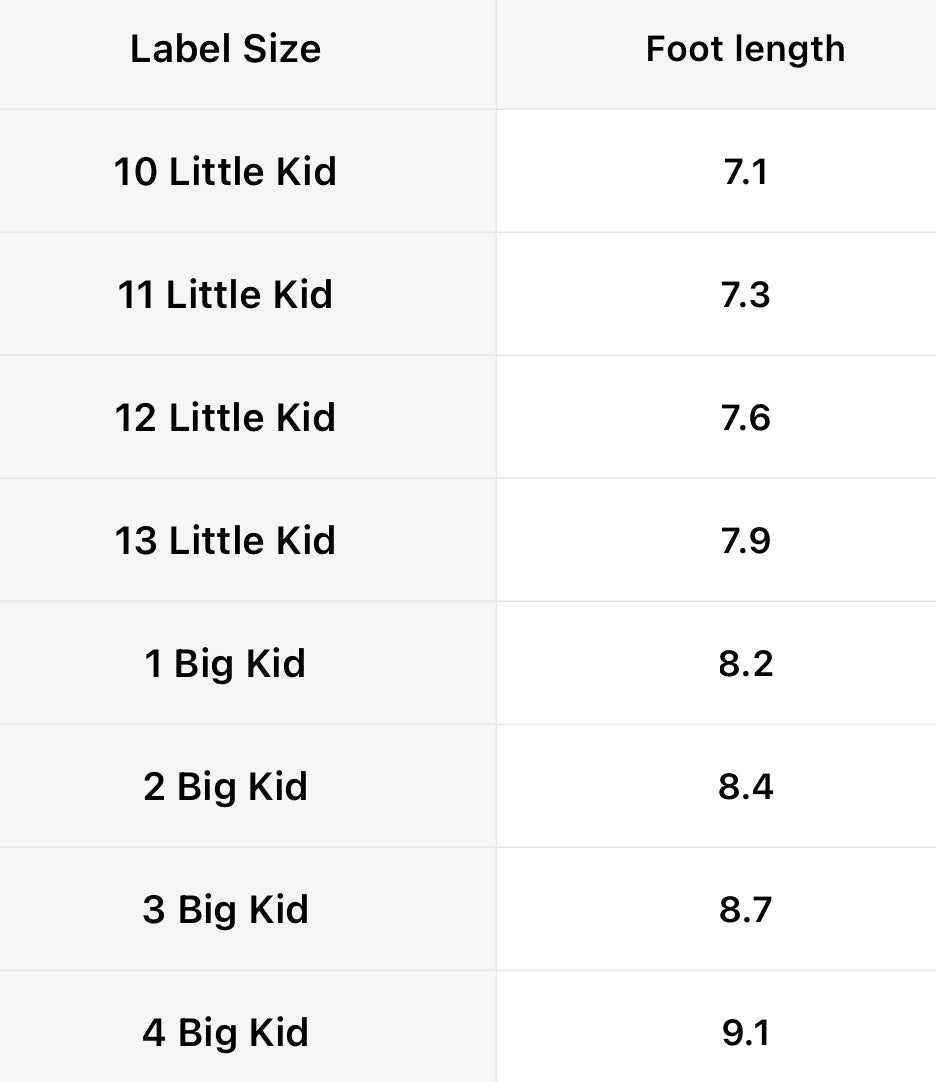This screenshot has width=936, height=1082.
Task: Click the word "Label" in the header
Action: pyautogui.click(x=175, y=49)
